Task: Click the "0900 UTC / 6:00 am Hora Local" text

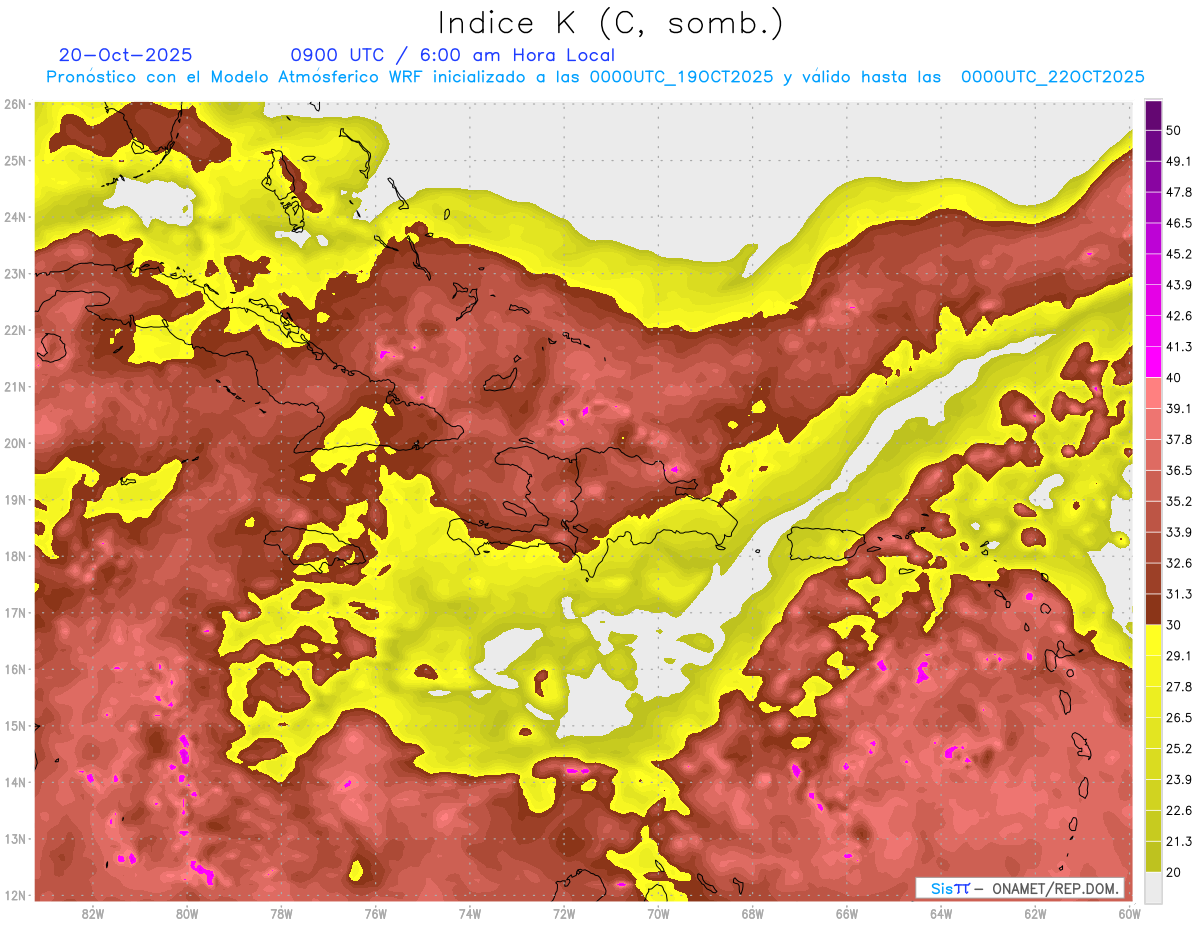Action: (452, 55)
